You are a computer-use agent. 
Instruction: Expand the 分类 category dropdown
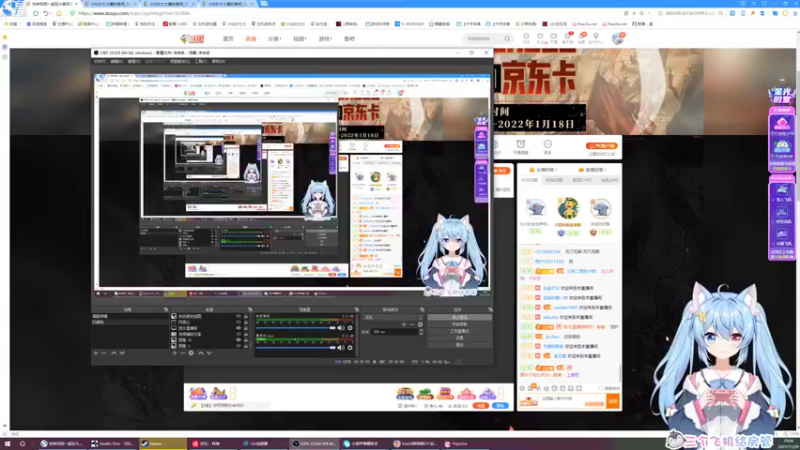point(274,39)
